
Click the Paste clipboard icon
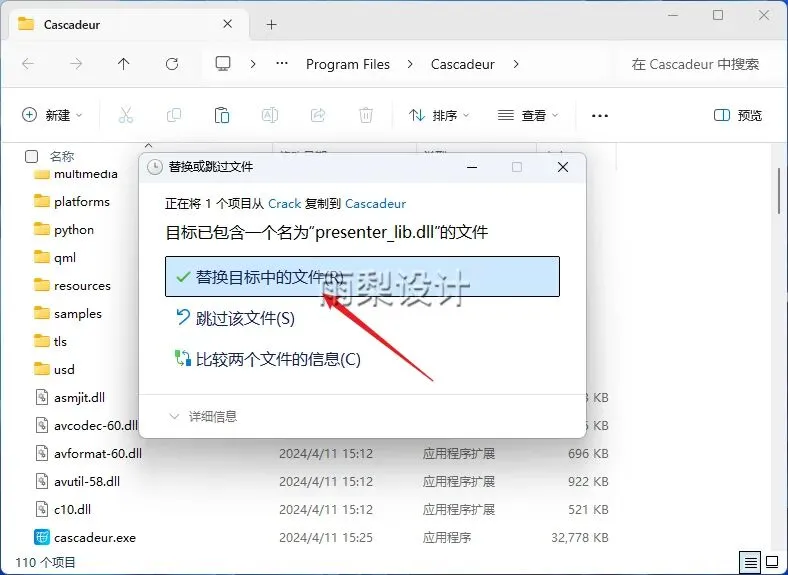222,115
